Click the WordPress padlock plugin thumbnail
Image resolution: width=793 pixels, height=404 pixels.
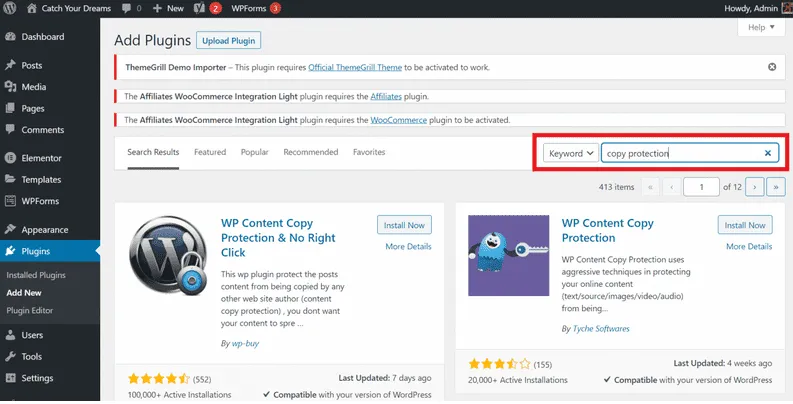pos(168,256)
